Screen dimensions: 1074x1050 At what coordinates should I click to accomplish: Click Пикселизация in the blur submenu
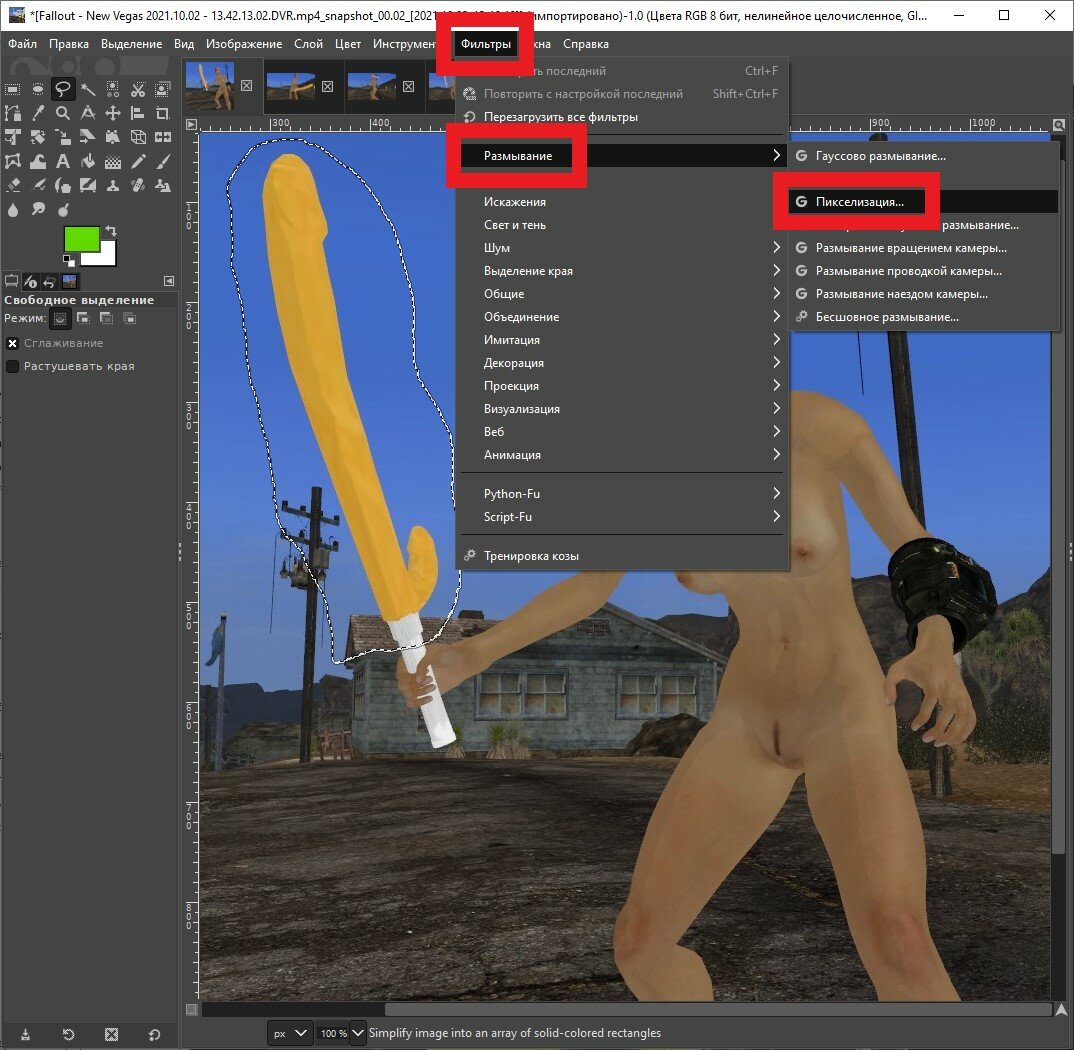click(859, 201)
